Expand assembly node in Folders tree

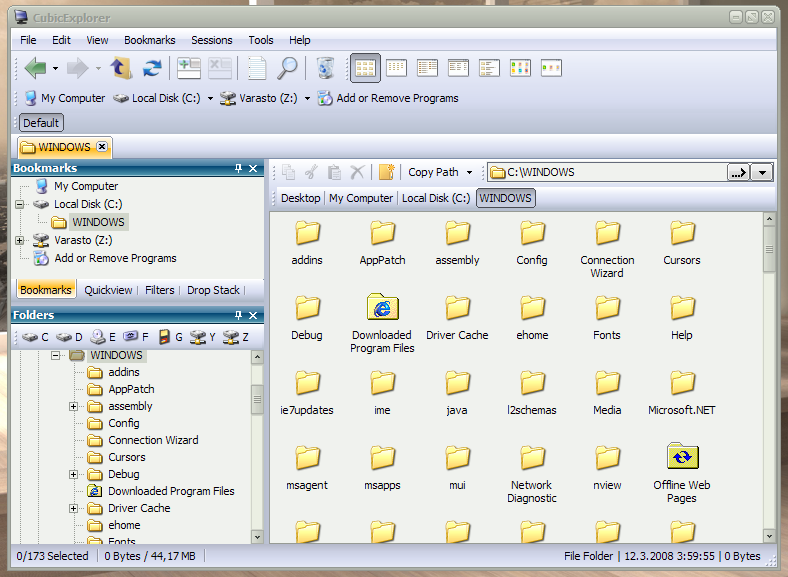click(73, 406)
